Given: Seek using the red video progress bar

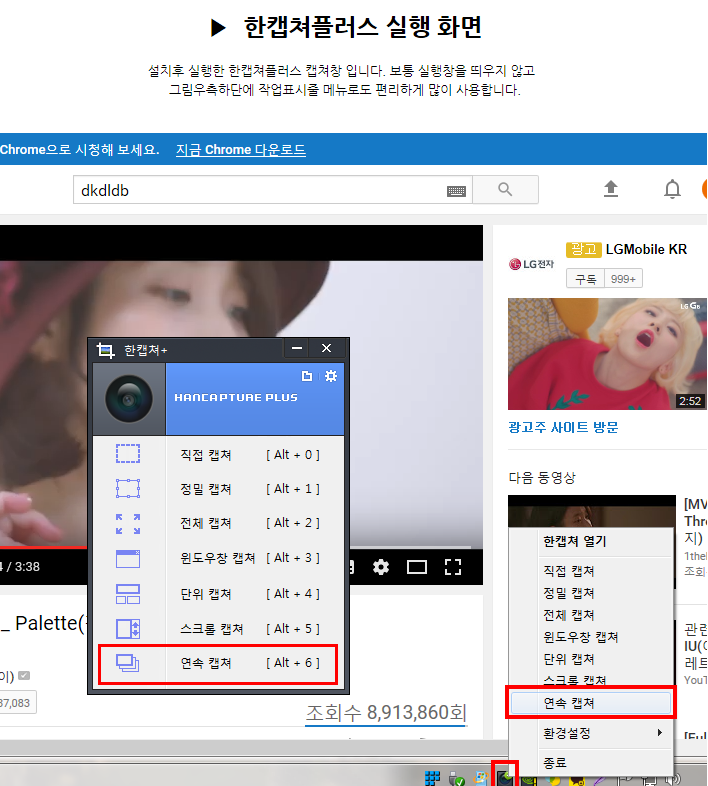Looking at the screenshot, I should point(44,547).
